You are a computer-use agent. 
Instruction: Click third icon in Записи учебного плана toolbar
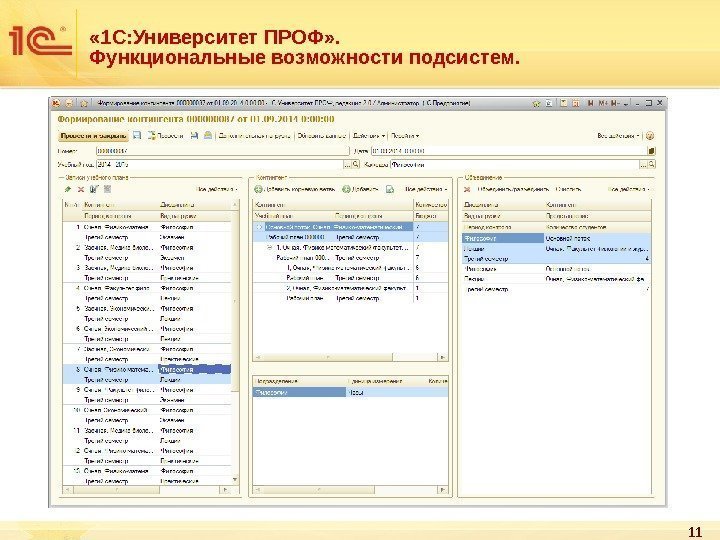pyautogui.click(x=94, y=189)
